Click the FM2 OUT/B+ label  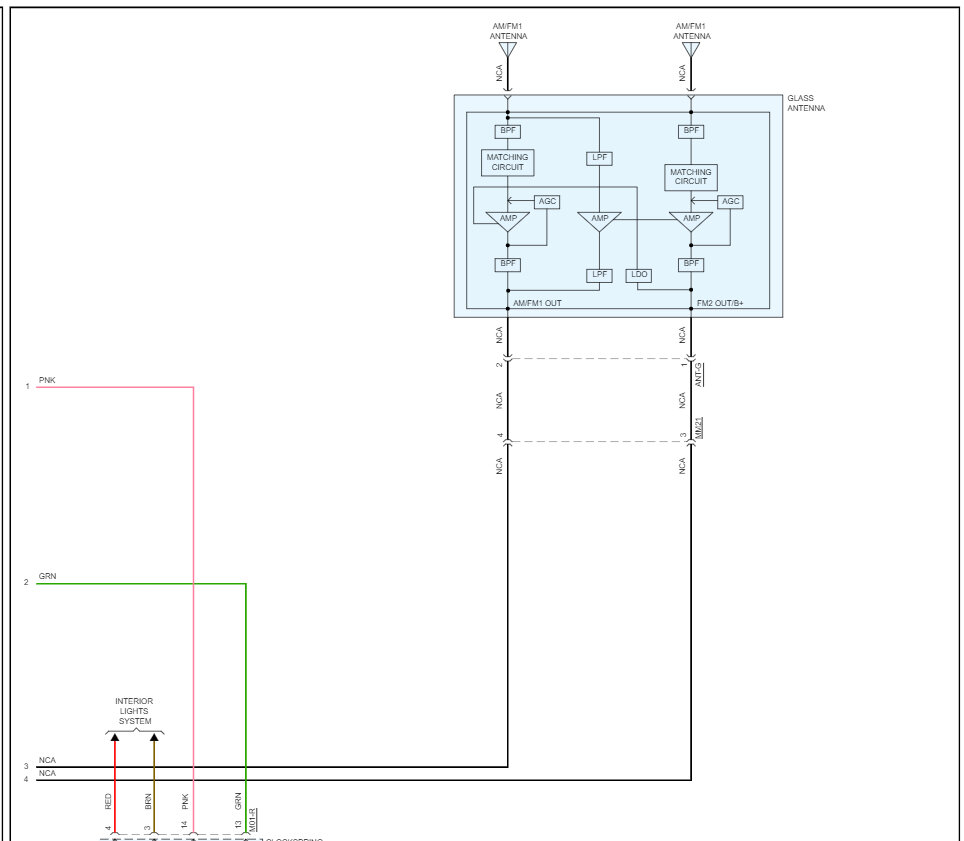click(x=719, y=303)
